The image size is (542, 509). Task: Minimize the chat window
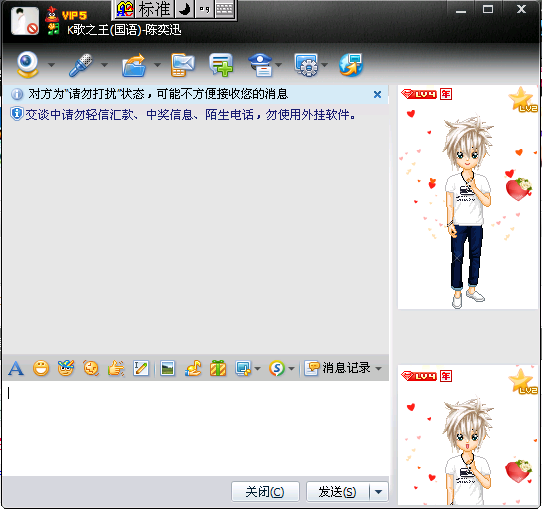(460, 10)
